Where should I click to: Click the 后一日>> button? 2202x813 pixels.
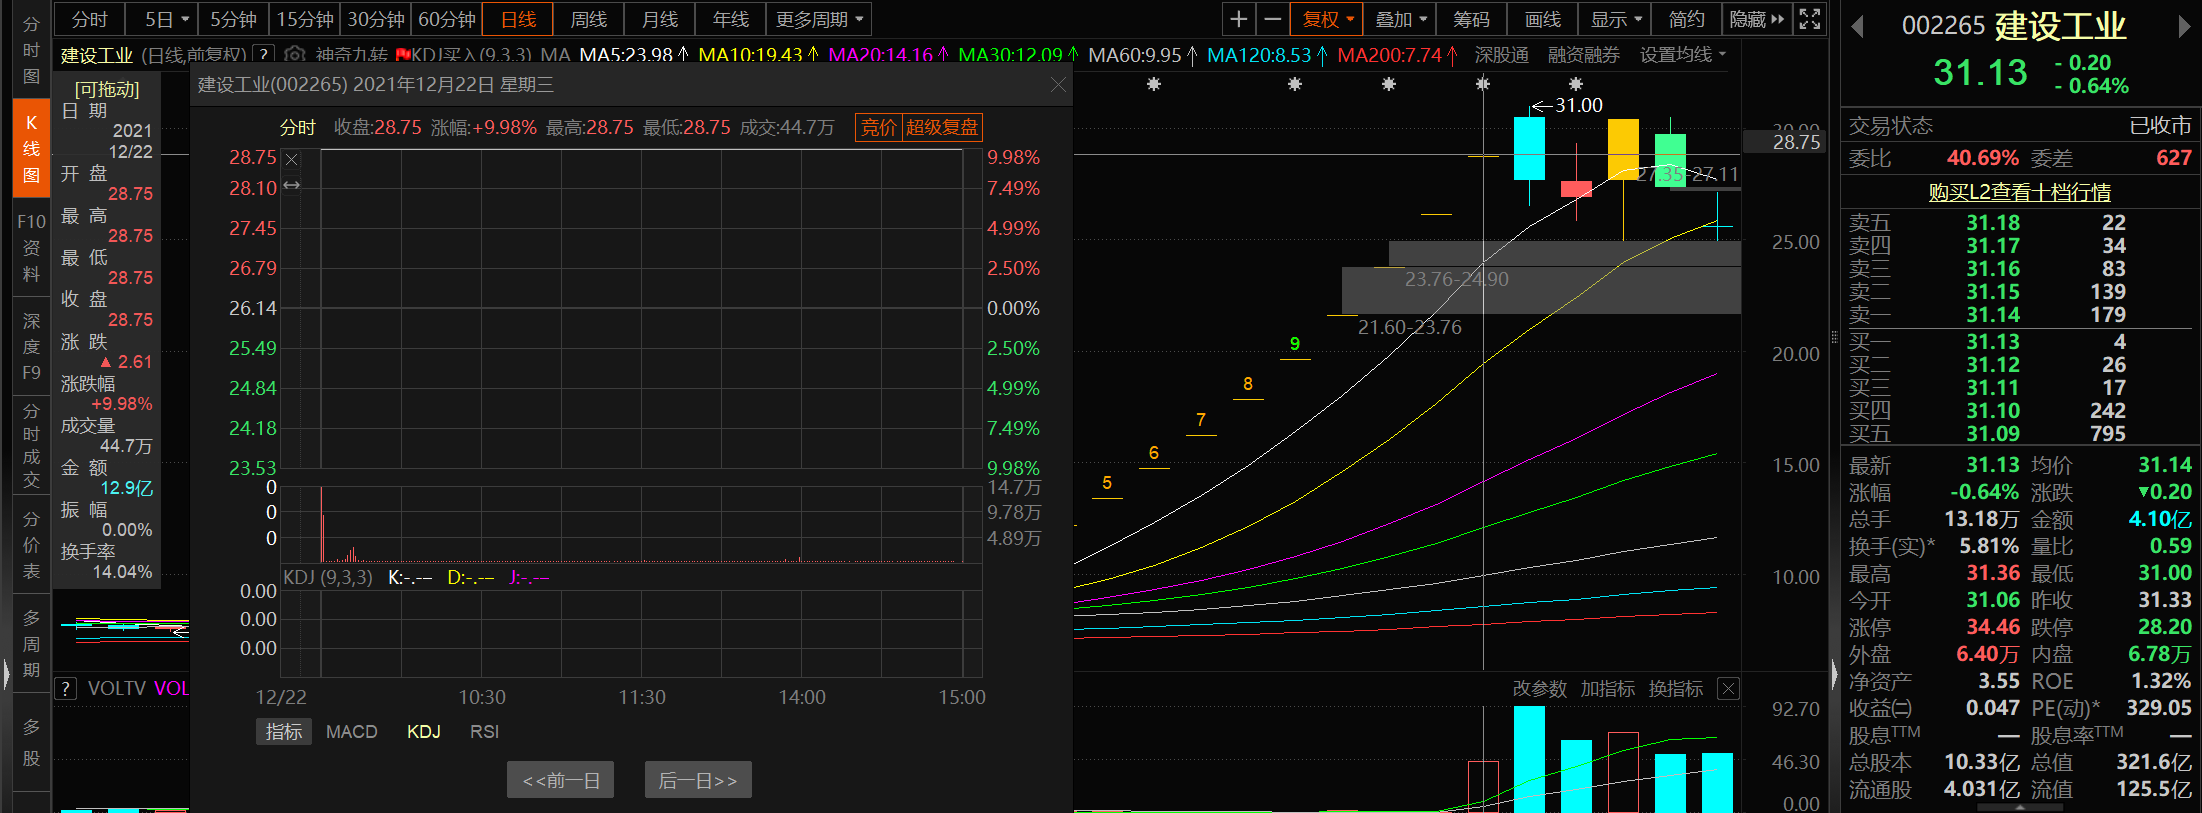click(x=698, y=780)
